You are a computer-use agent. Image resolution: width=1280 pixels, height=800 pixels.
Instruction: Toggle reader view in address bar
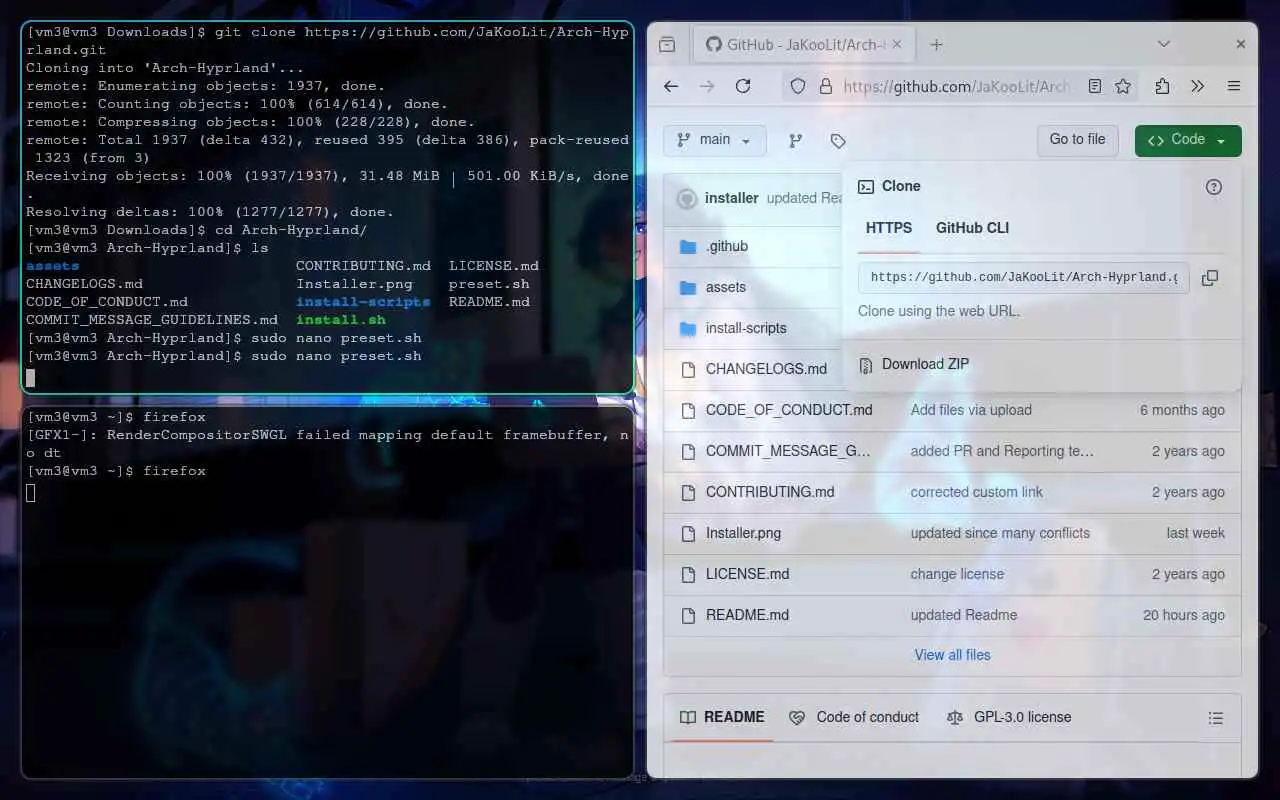point(1095,87)
